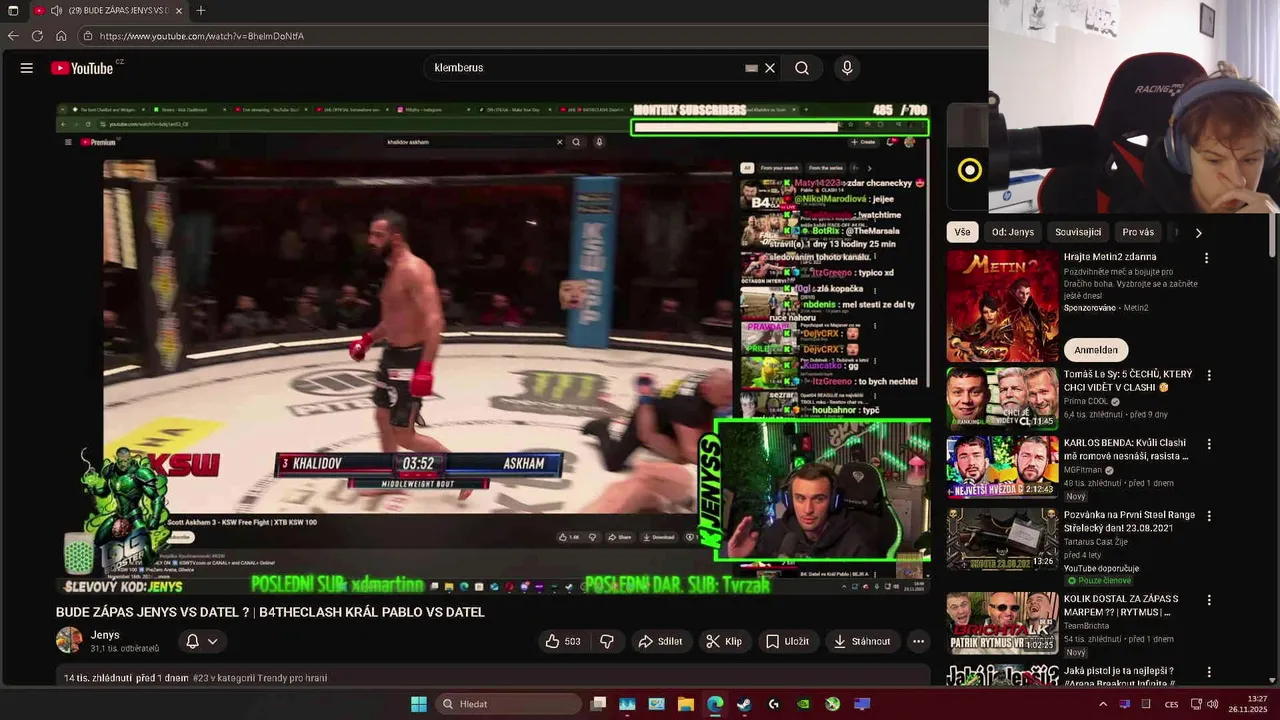Viewport: 1280px width, 720px height.
Task: Open 'Pozvánka na První Steel Range' thumbnail
Action: pyautogui.click(x=1002, y=538)
